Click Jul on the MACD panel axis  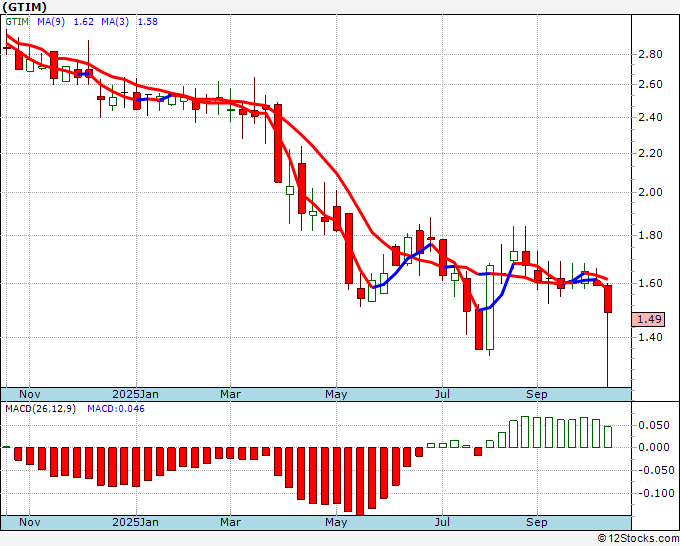(x=442, y=522)
